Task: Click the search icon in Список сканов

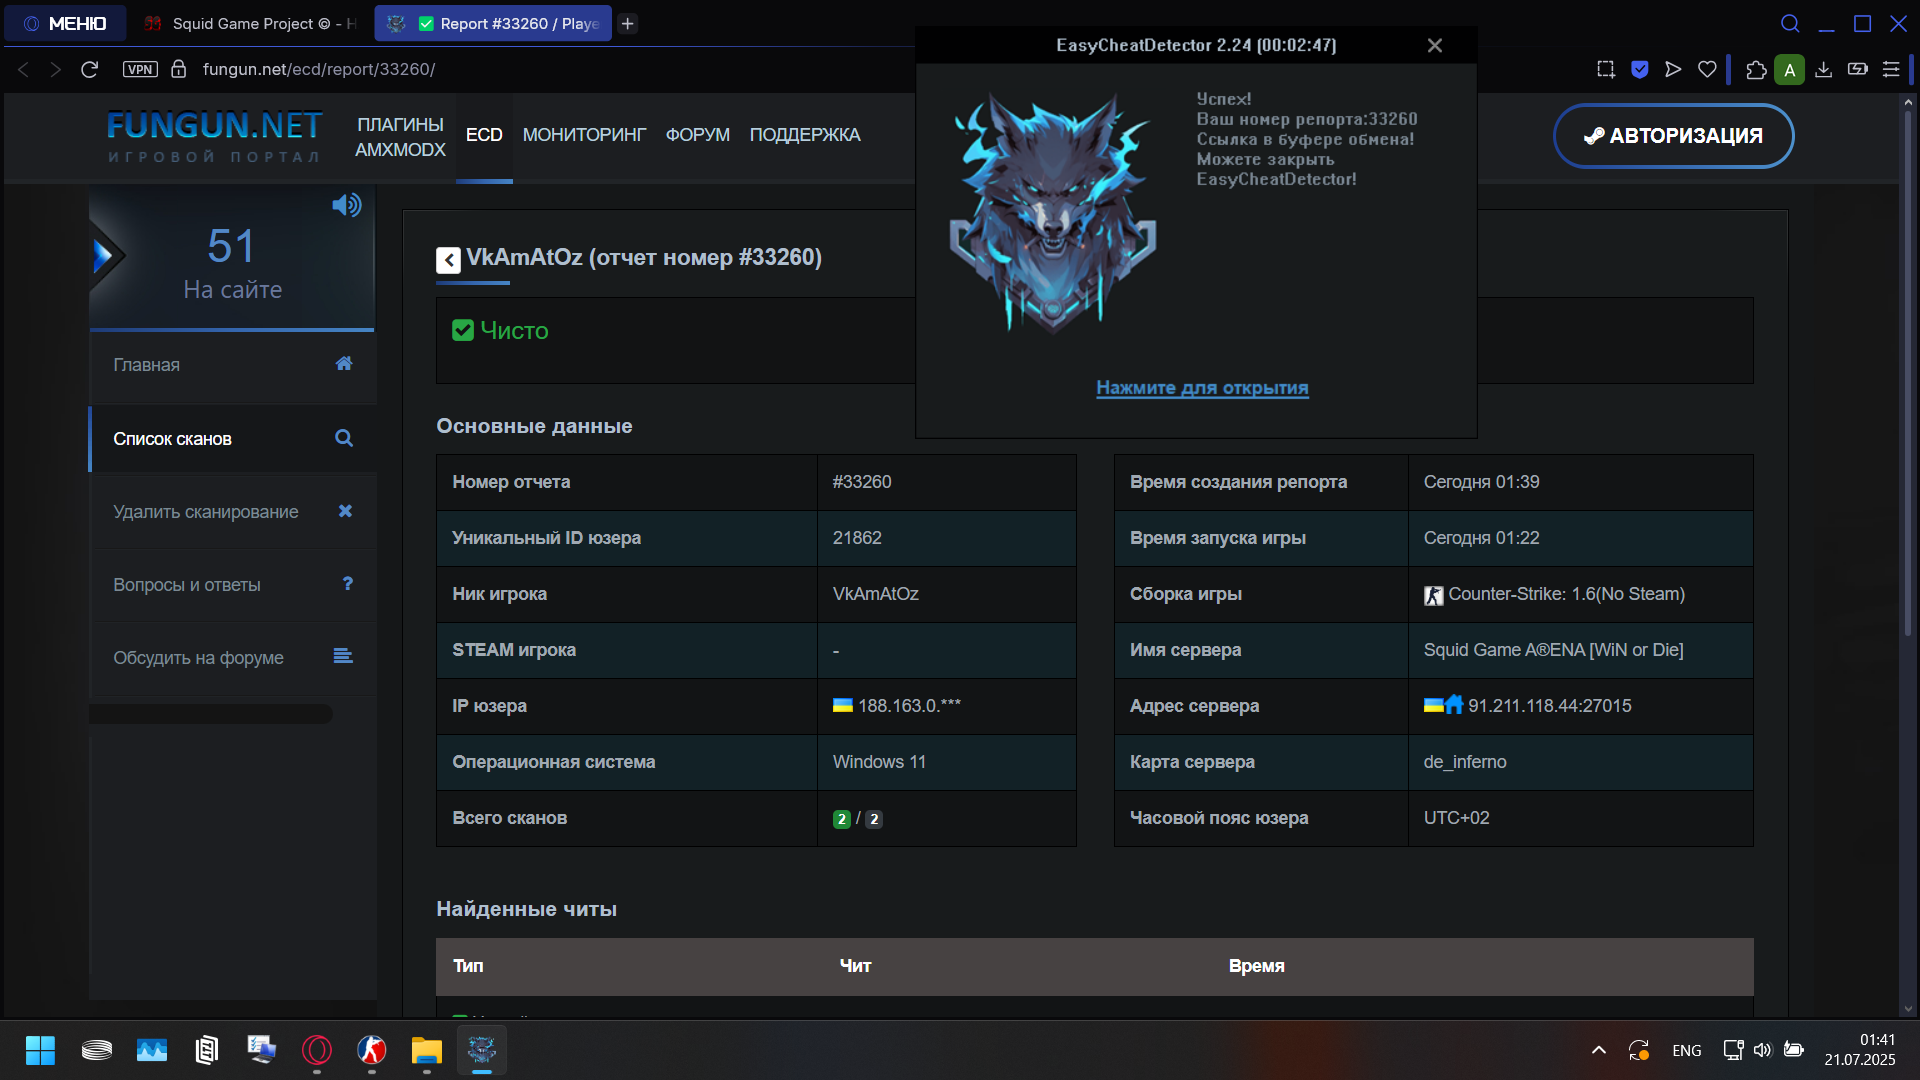Action: point(344,438)
